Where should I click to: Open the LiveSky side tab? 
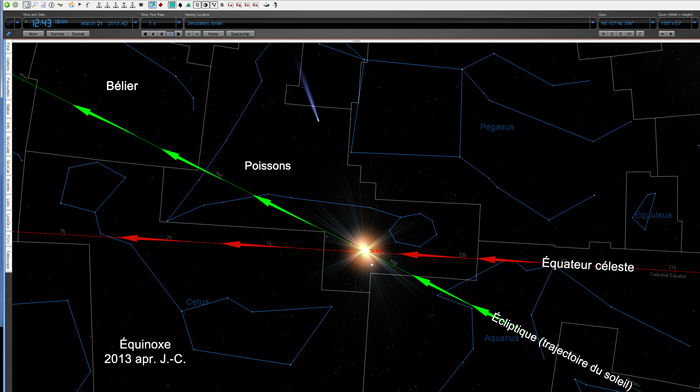click(8, 220)
